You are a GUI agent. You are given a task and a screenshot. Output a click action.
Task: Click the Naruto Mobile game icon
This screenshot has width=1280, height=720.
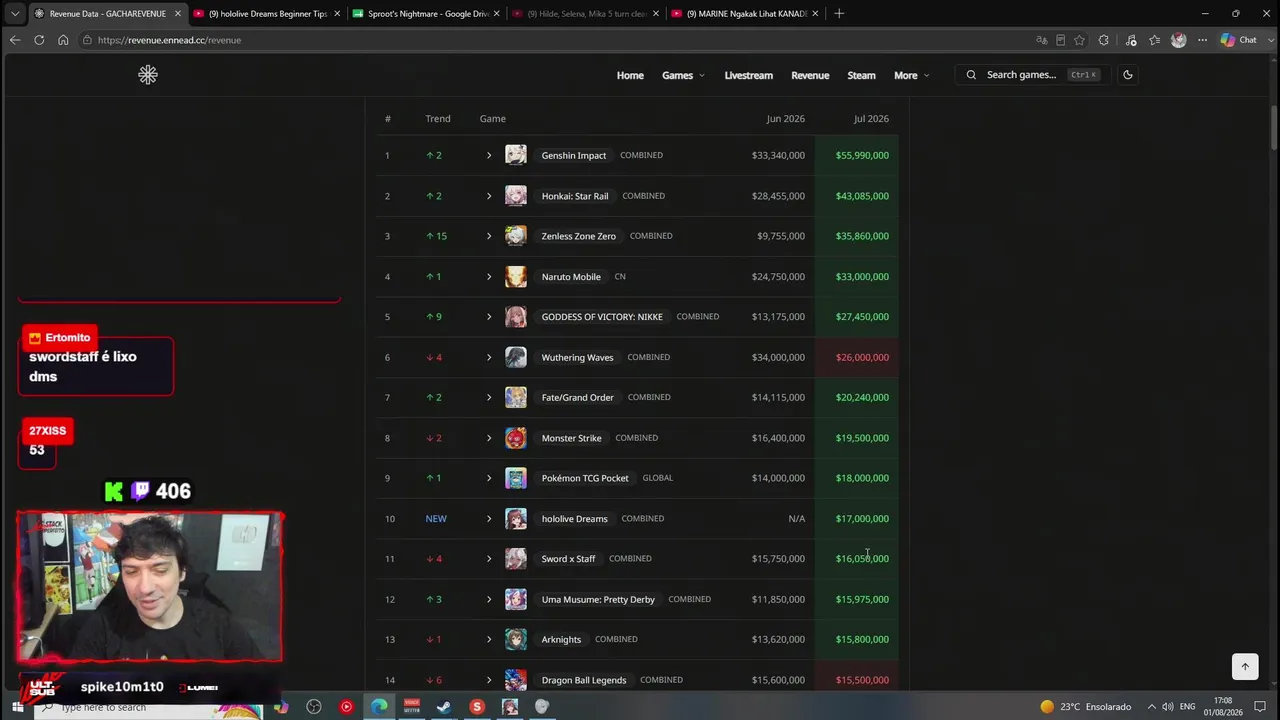pyautogui.click(x=516, y=277)
